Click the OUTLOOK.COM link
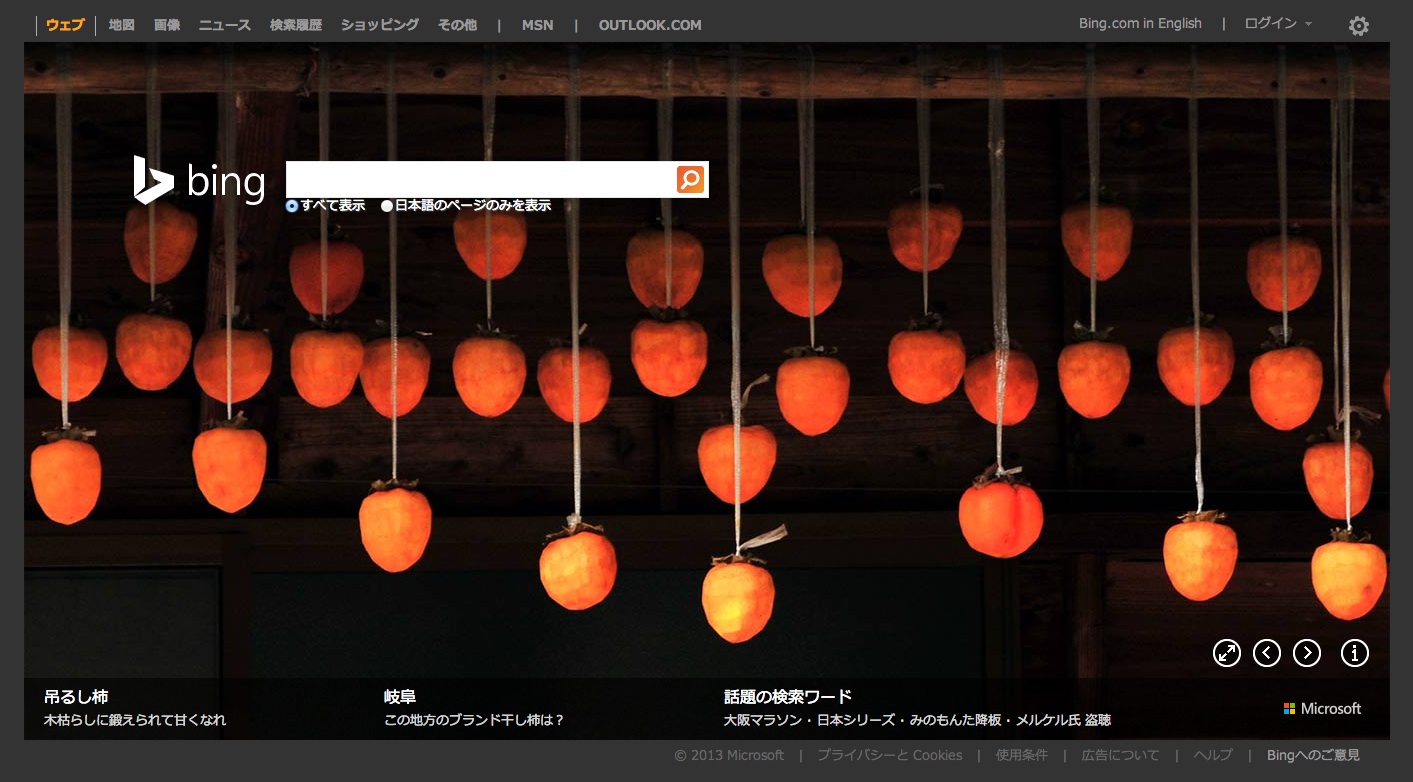The height and width of the screenshot is (782, 1413). coord(650,25)
